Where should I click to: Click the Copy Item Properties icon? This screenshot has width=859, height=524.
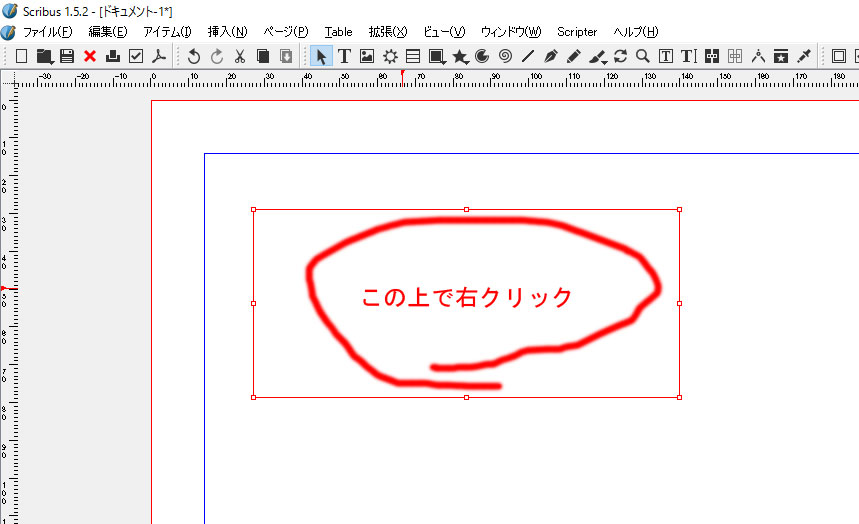[x=781, y=56]
